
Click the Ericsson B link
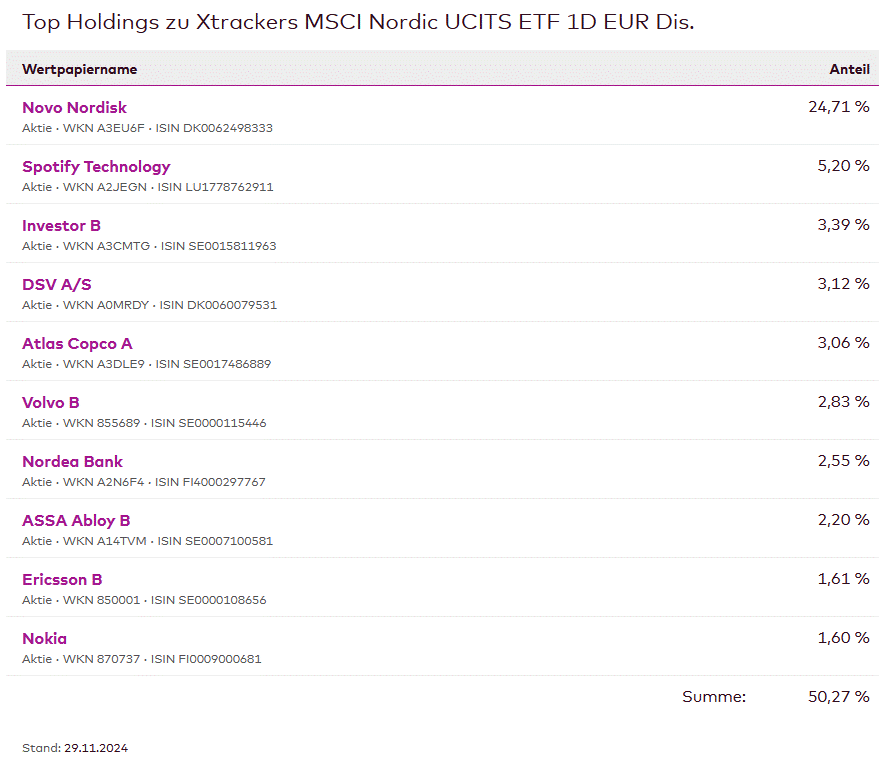[62, 579]
